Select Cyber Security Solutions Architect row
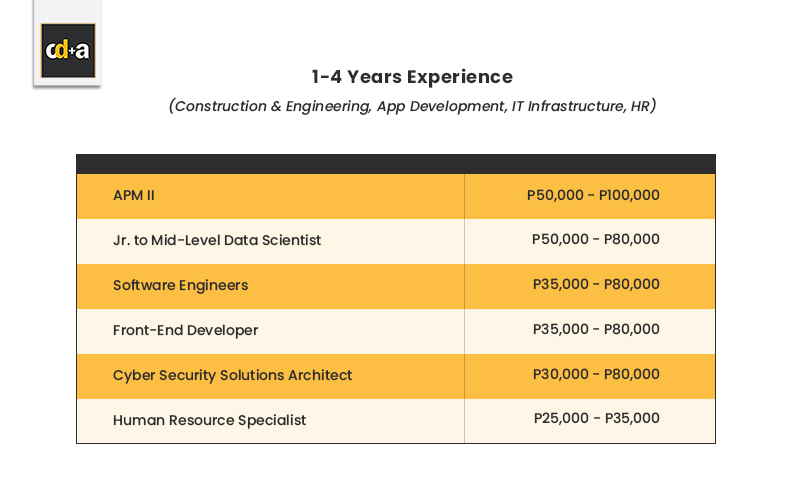Screen dimensions: 792x496 pyautogui.click(x=232, y=375)
